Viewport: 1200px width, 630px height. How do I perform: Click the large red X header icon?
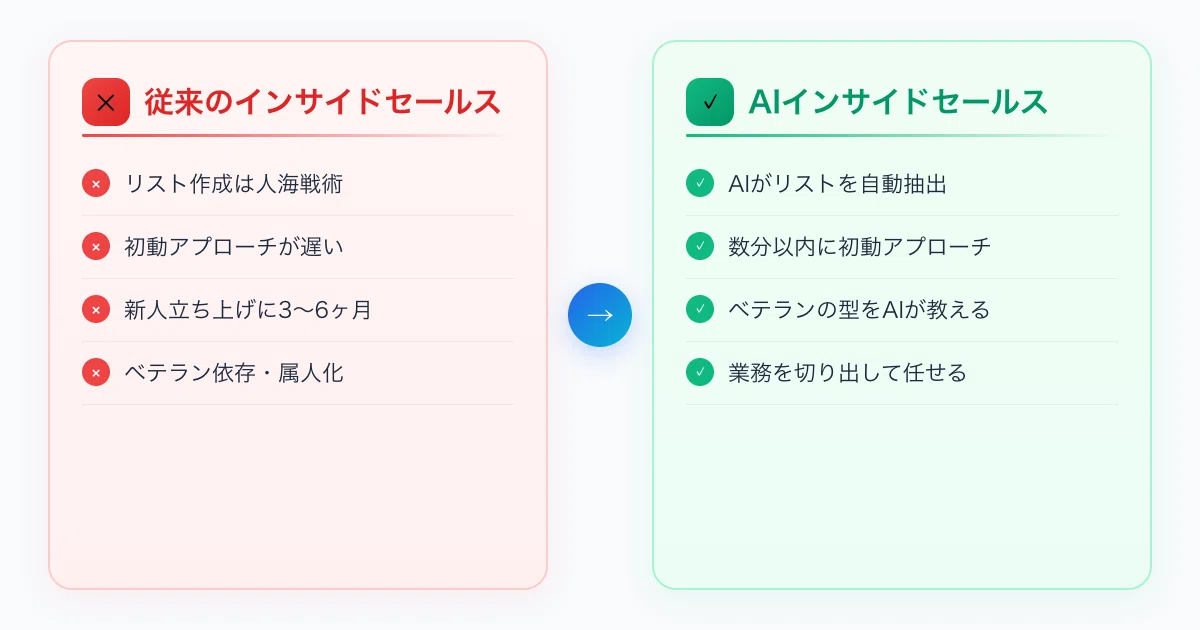click(x=106, y=102)
